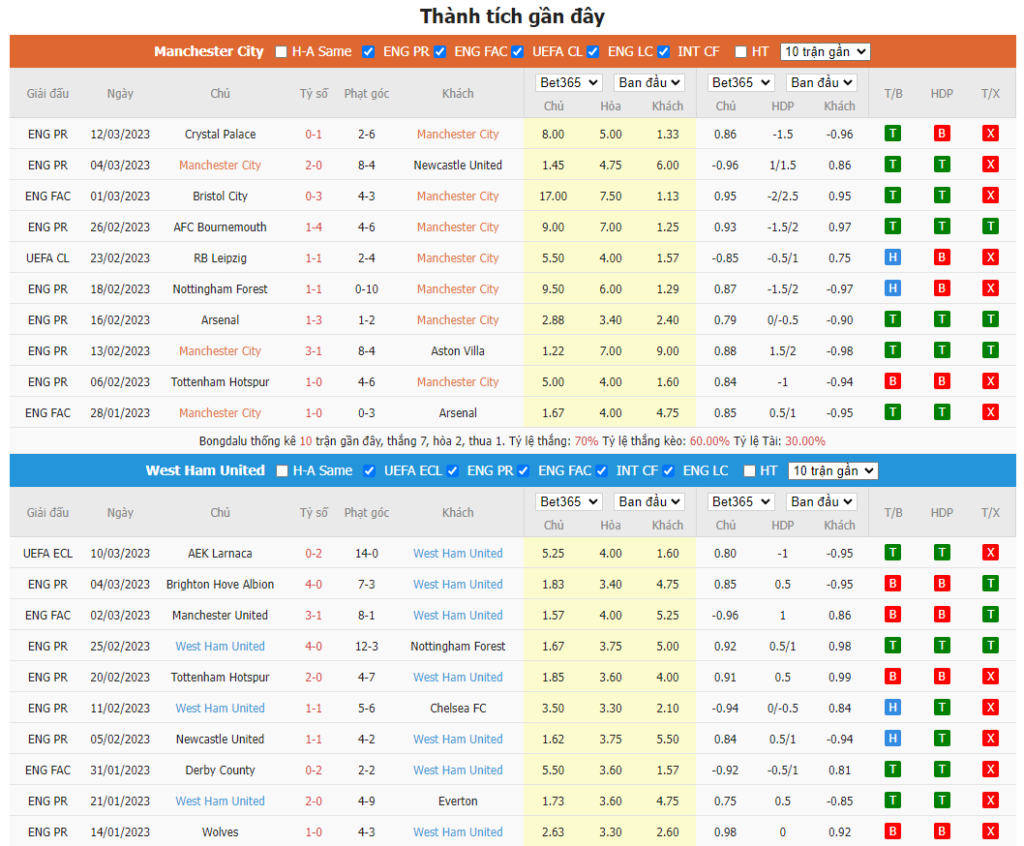Open 'Ban đầu' dropdown above handicap Khách, Manchester City table
Image resolution: width=1024 pixels, height=846 pixels.
pos(822,83)
